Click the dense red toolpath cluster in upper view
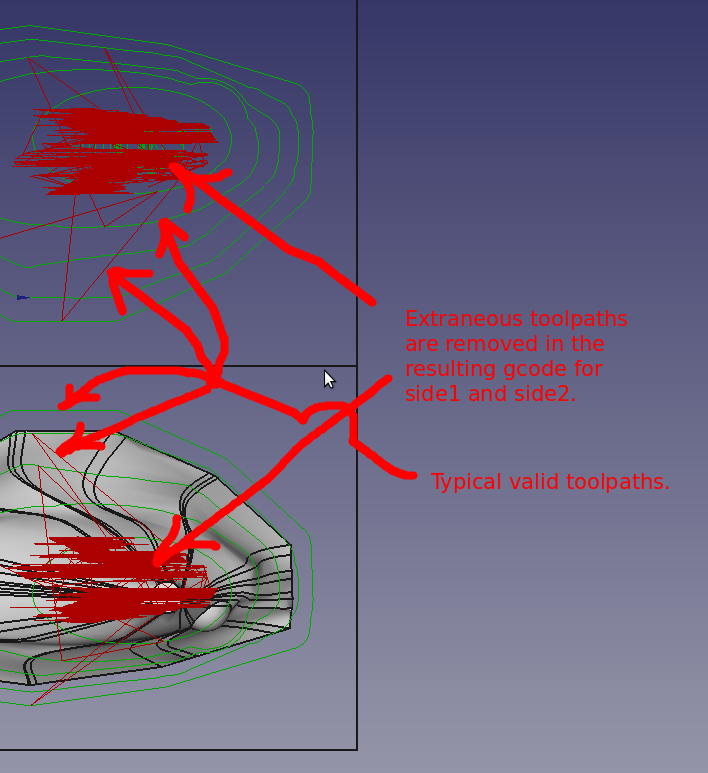The height and width of the screenshot is (773, 708). tap(110, 150)
